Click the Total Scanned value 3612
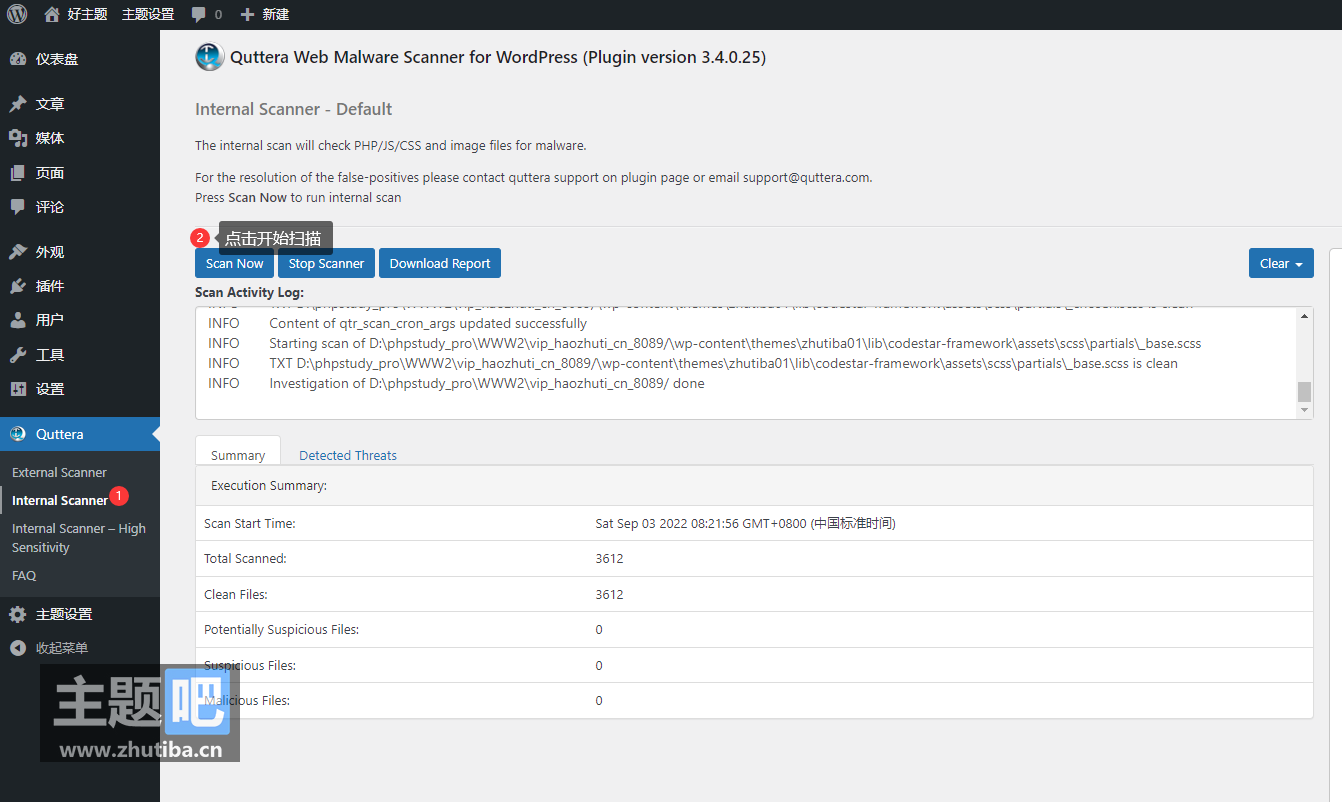The height and width of the screenshot is (802, 1342). (x=609, y=558)
